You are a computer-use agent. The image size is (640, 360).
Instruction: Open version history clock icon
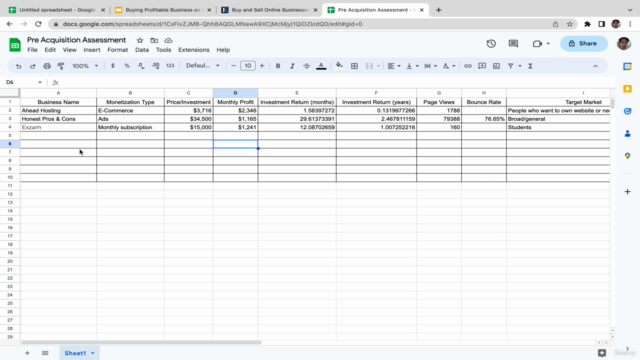tap(491, 43)
